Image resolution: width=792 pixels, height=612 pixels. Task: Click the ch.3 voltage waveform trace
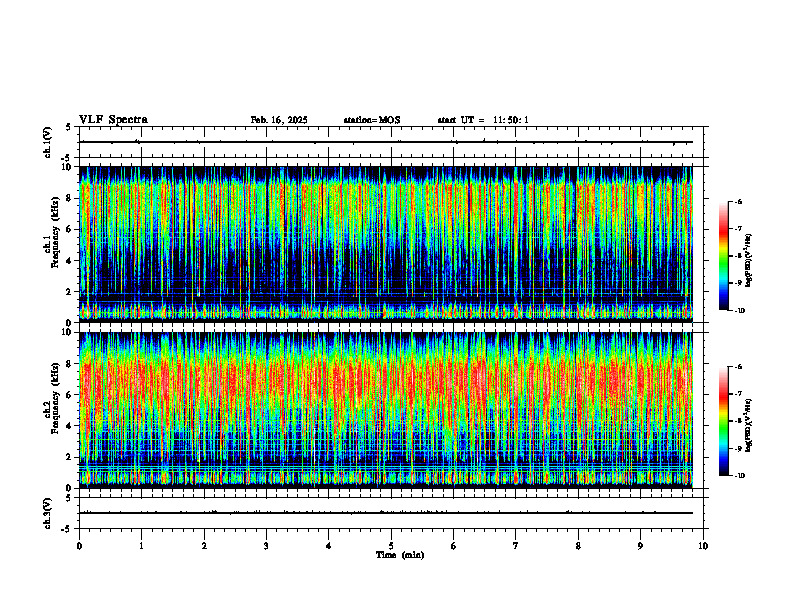coord(386,513)
